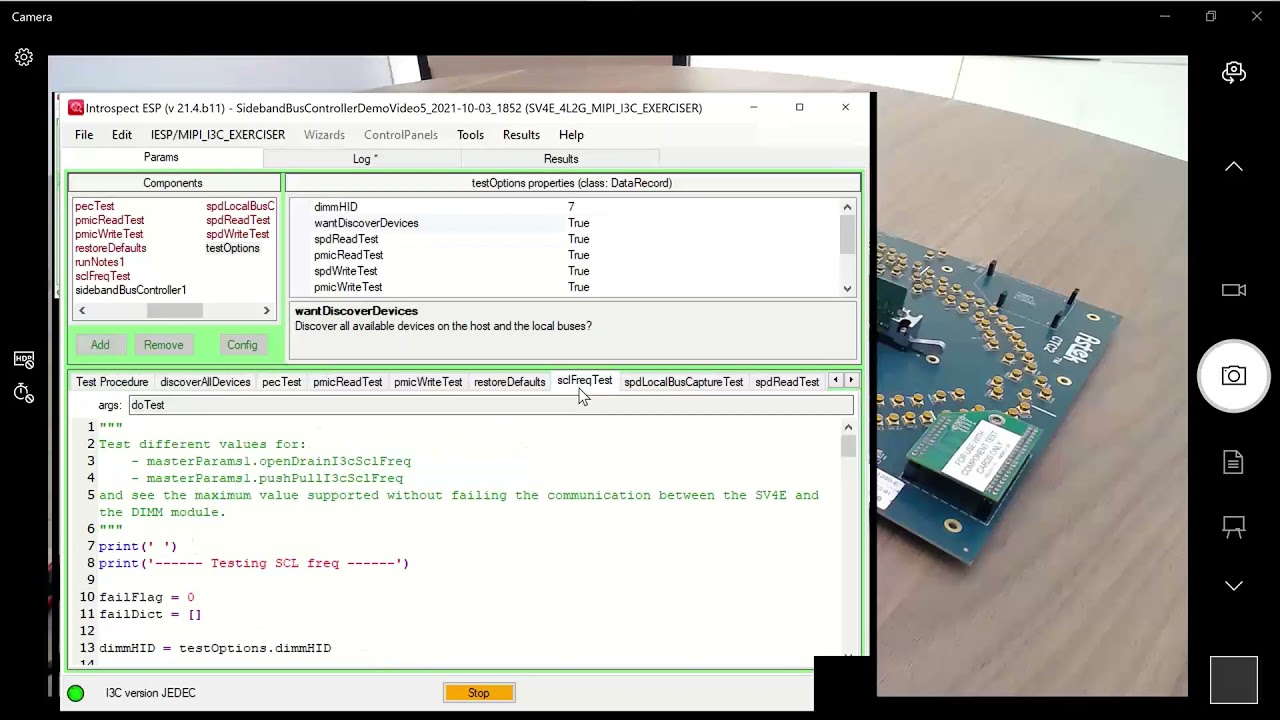Open the Help menu
1280x720 pixels.
click(571, 135)
